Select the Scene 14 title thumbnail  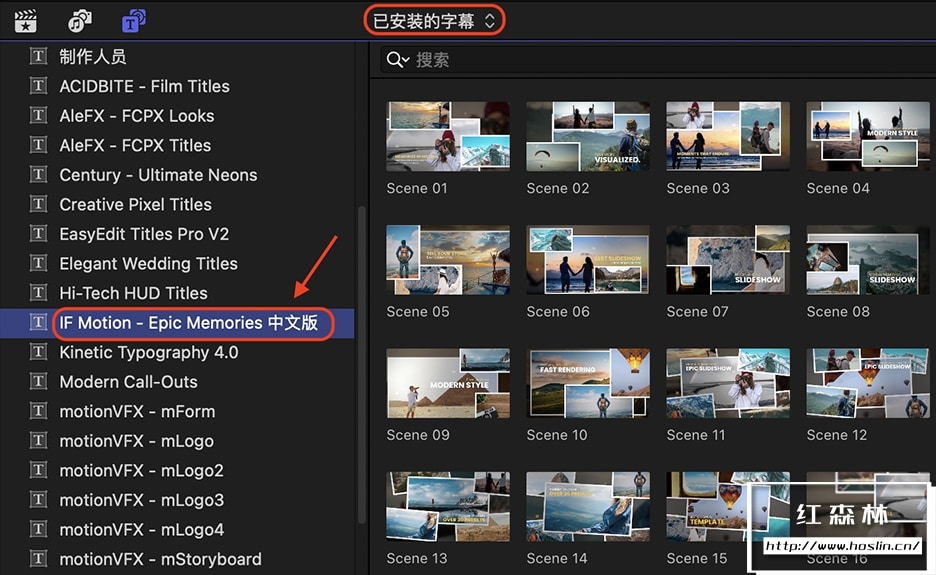click(588, 507)
